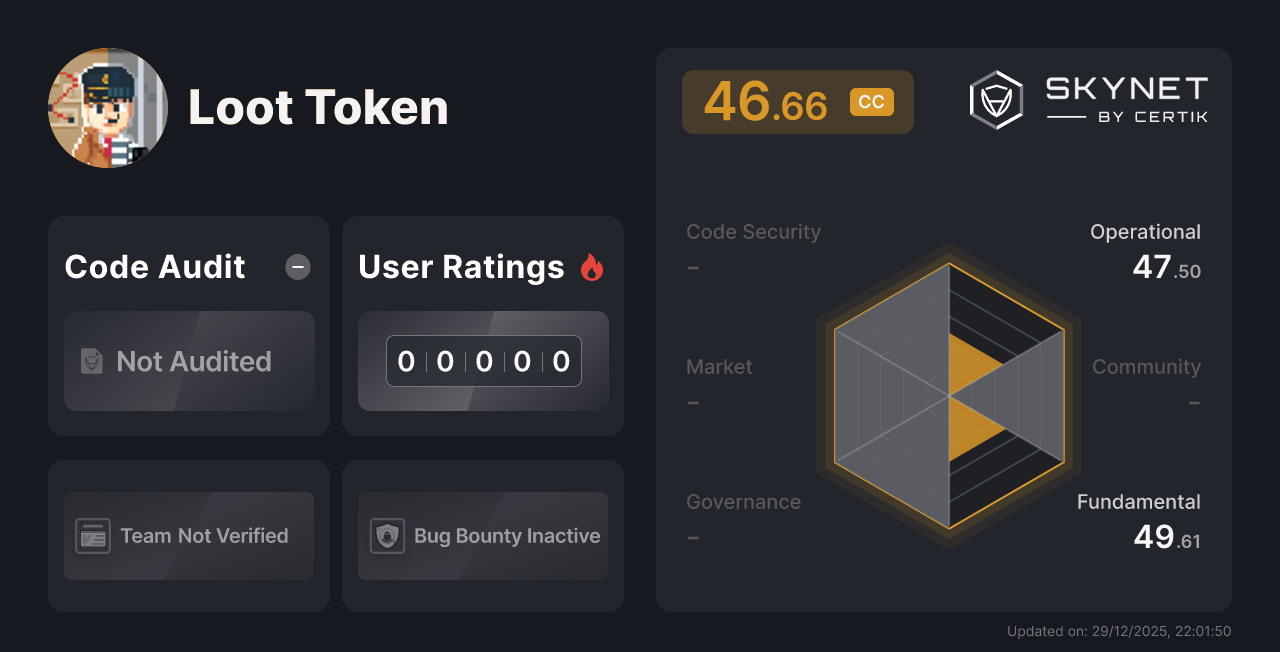Click the ID card icon for Team Not Verified
The width and height of the screenshot is (1280, 652).
[95, 536]
